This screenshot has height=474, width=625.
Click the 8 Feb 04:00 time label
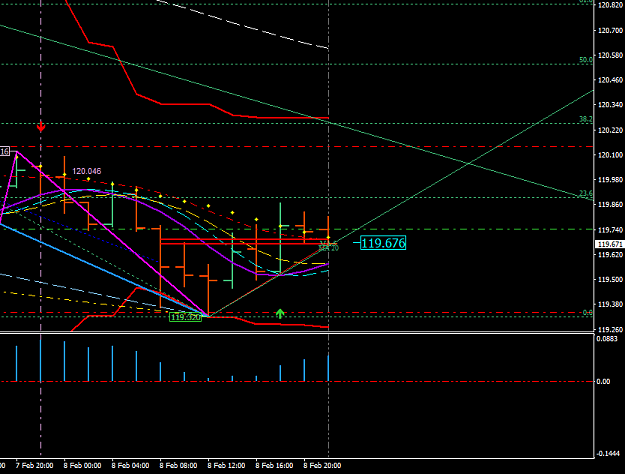pos(130,466)
